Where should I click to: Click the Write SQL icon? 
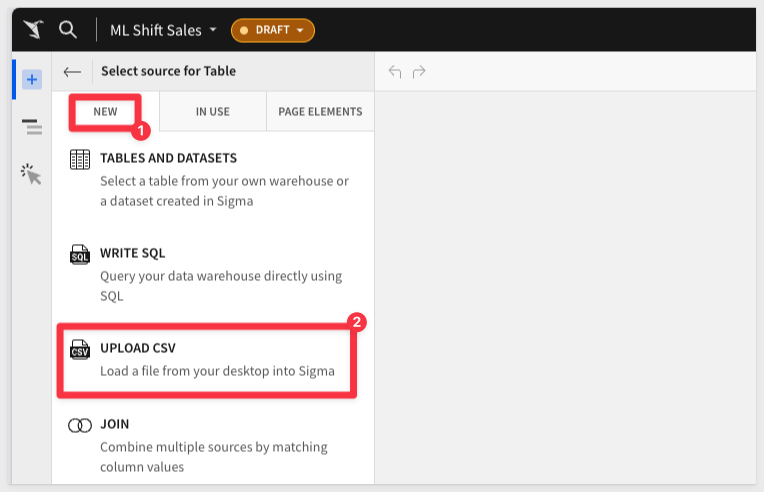(80, 254)
